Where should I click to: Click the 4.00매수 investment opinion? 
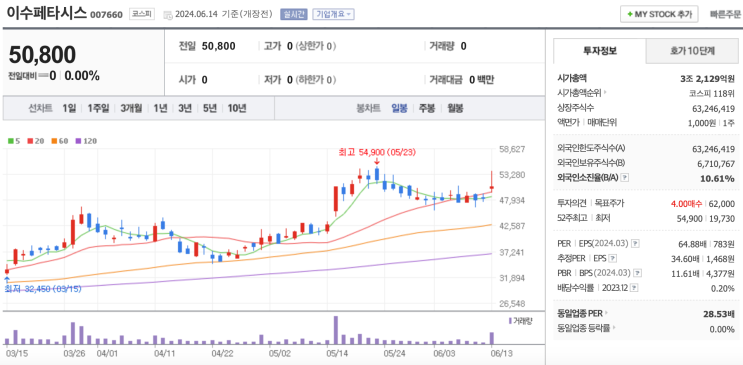tap(688, 204)
